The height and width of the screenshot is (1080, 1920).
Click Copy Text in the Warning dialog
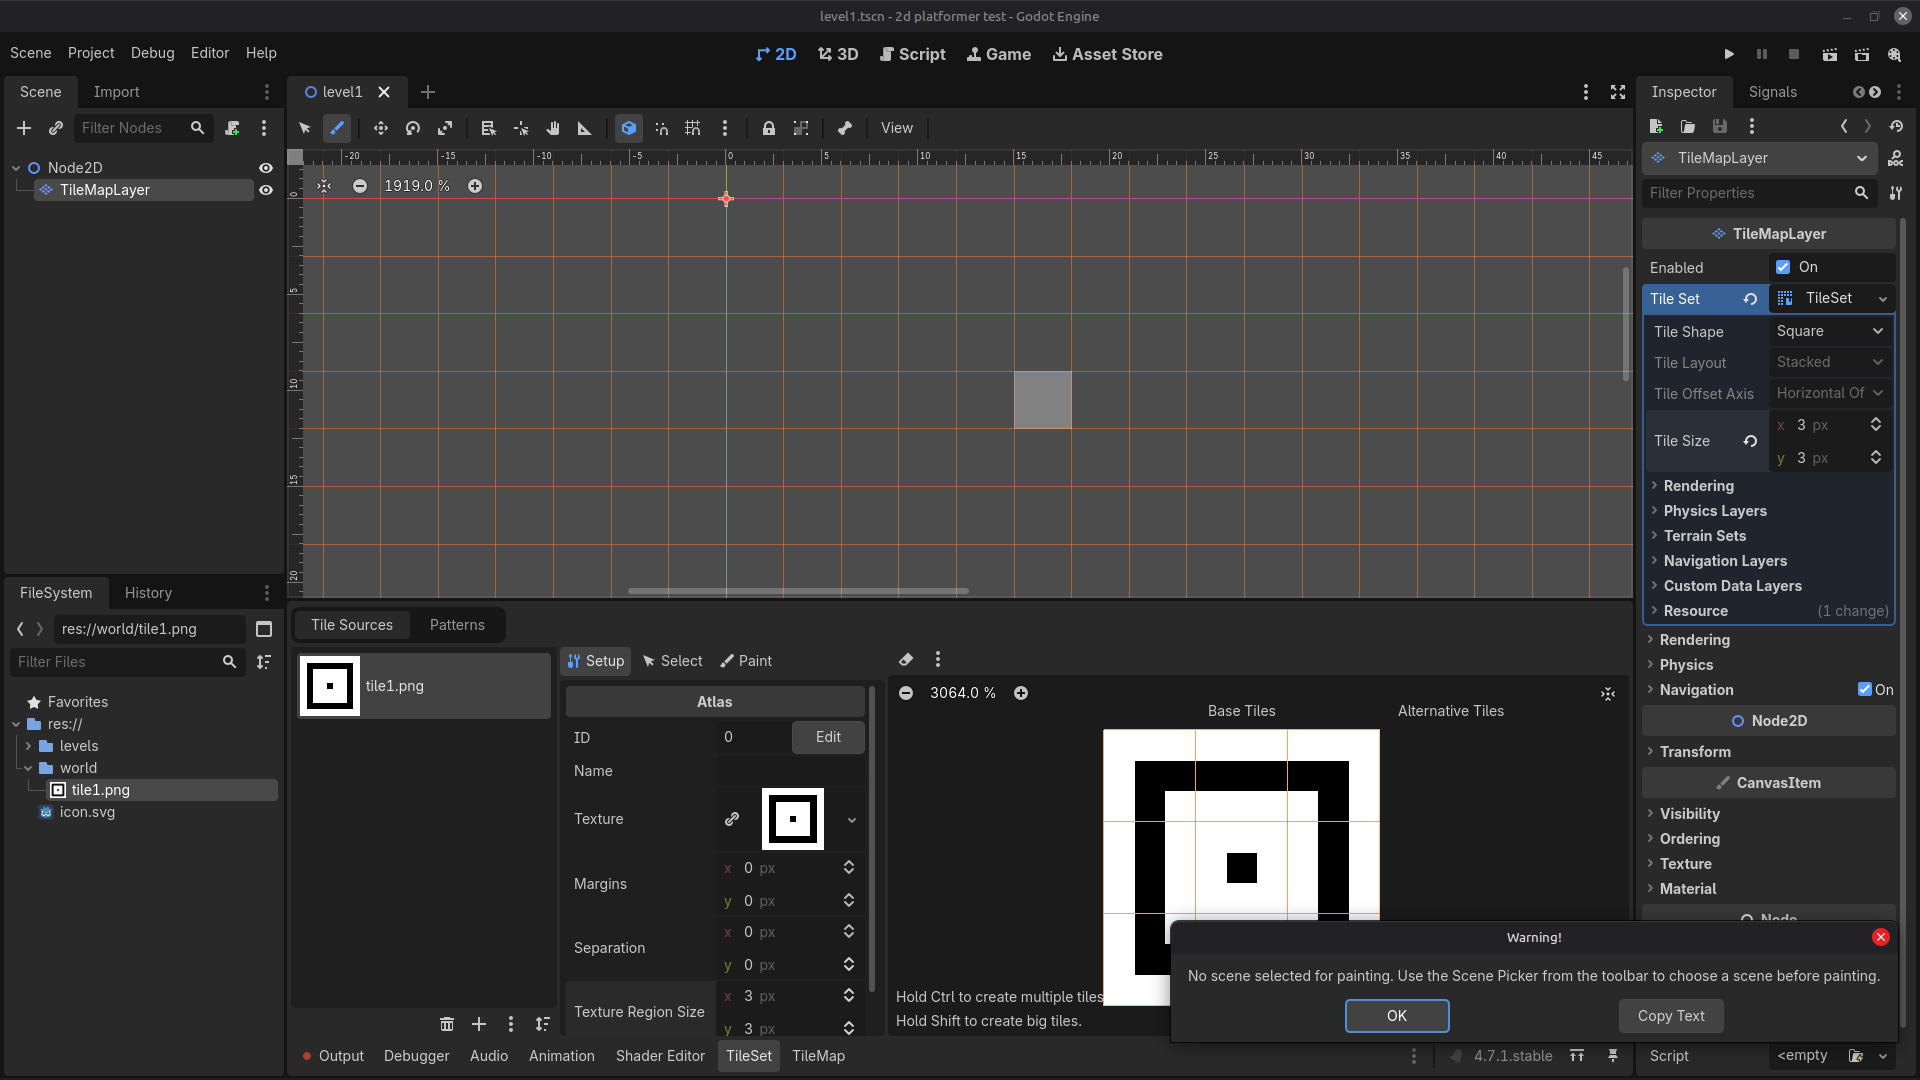[1671, 1016]
